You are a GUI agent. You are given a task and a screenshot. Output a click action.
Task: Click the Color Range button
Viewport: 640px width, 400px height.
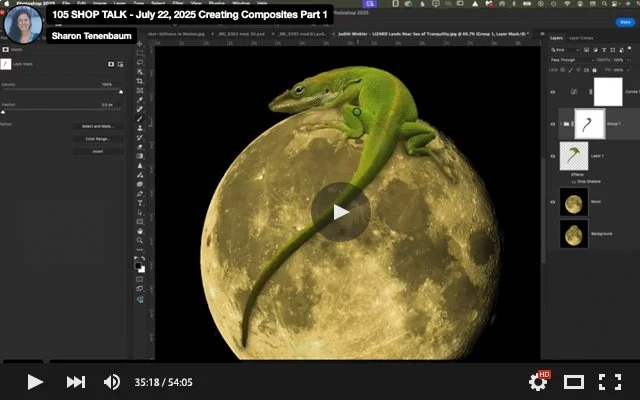[x=98, y=139]
